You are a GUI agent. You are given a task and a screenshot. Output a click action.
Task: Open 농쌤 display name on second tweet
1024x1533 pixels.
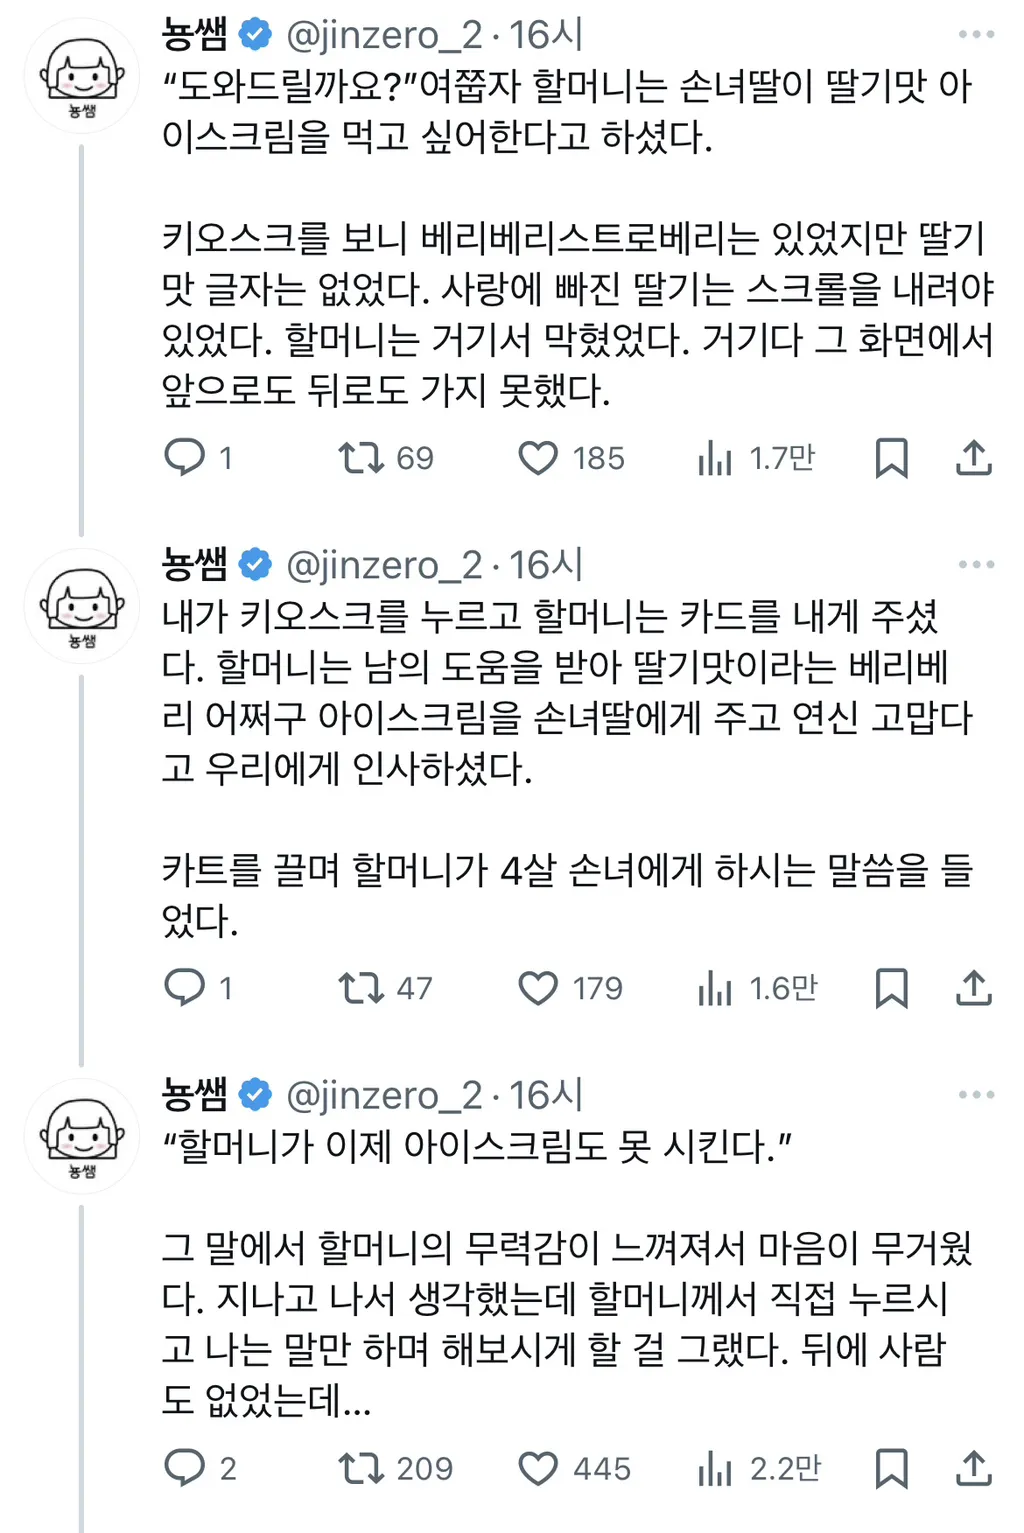tap(195, 565)
